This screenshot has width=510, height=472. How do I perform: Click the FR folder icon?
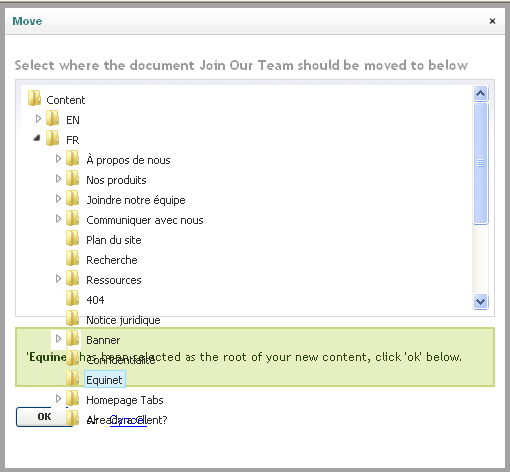pos(53,138)
